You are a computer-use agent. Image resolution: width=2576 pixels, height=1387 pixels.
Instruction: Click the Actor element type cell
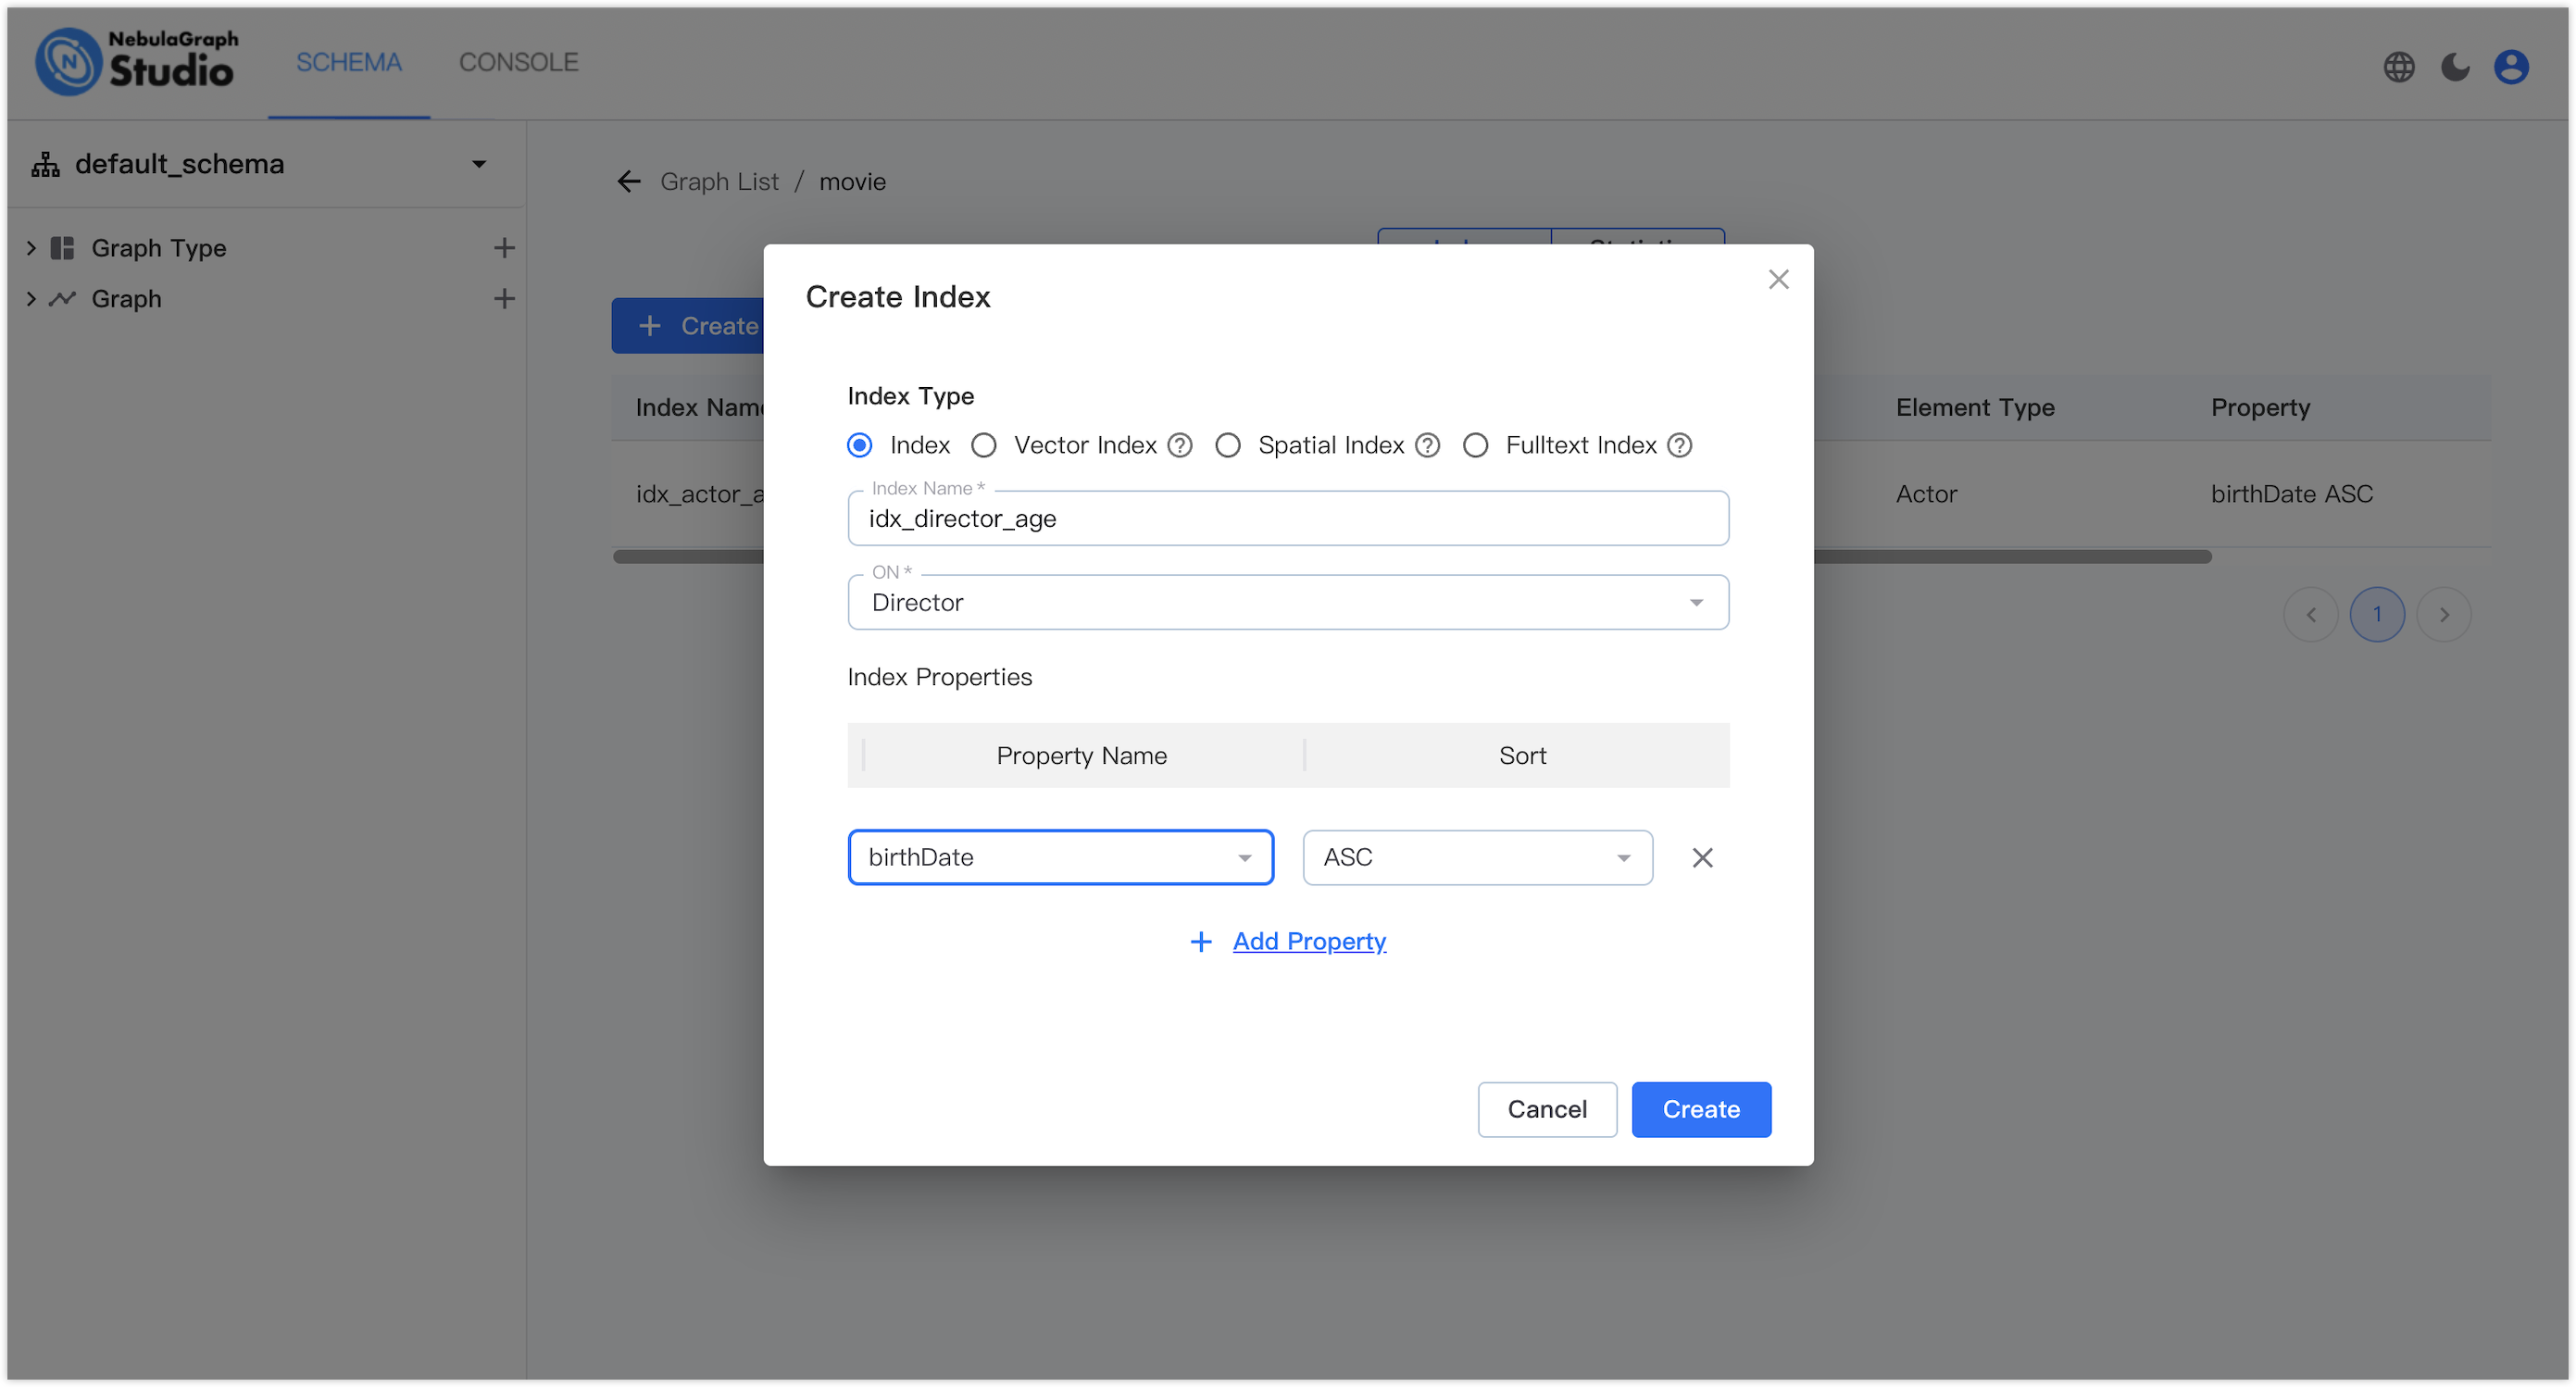coord(1926,493)
